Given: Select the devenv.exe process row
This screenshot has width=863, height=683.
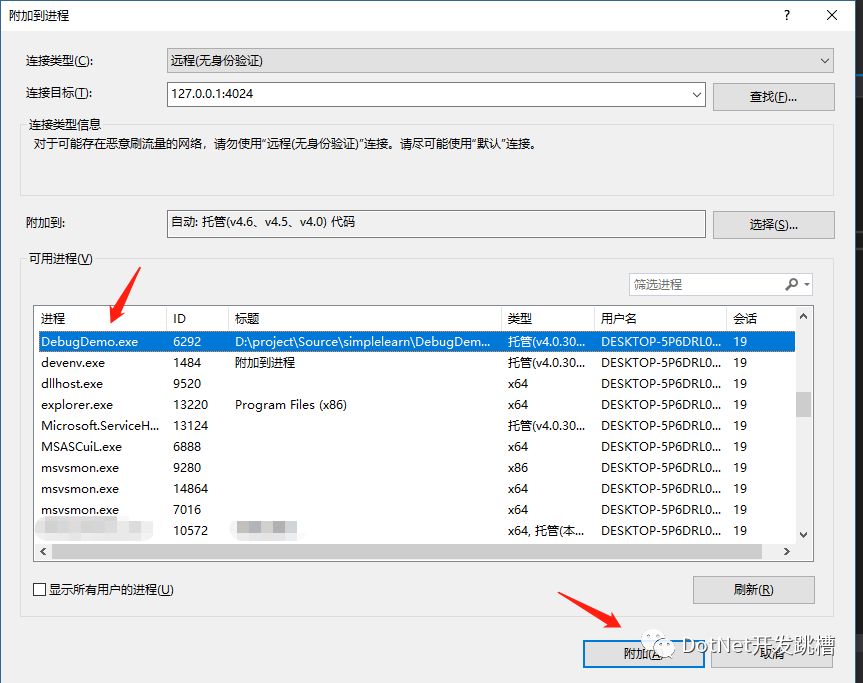Looking at the screenshot, I should [417, 363].
